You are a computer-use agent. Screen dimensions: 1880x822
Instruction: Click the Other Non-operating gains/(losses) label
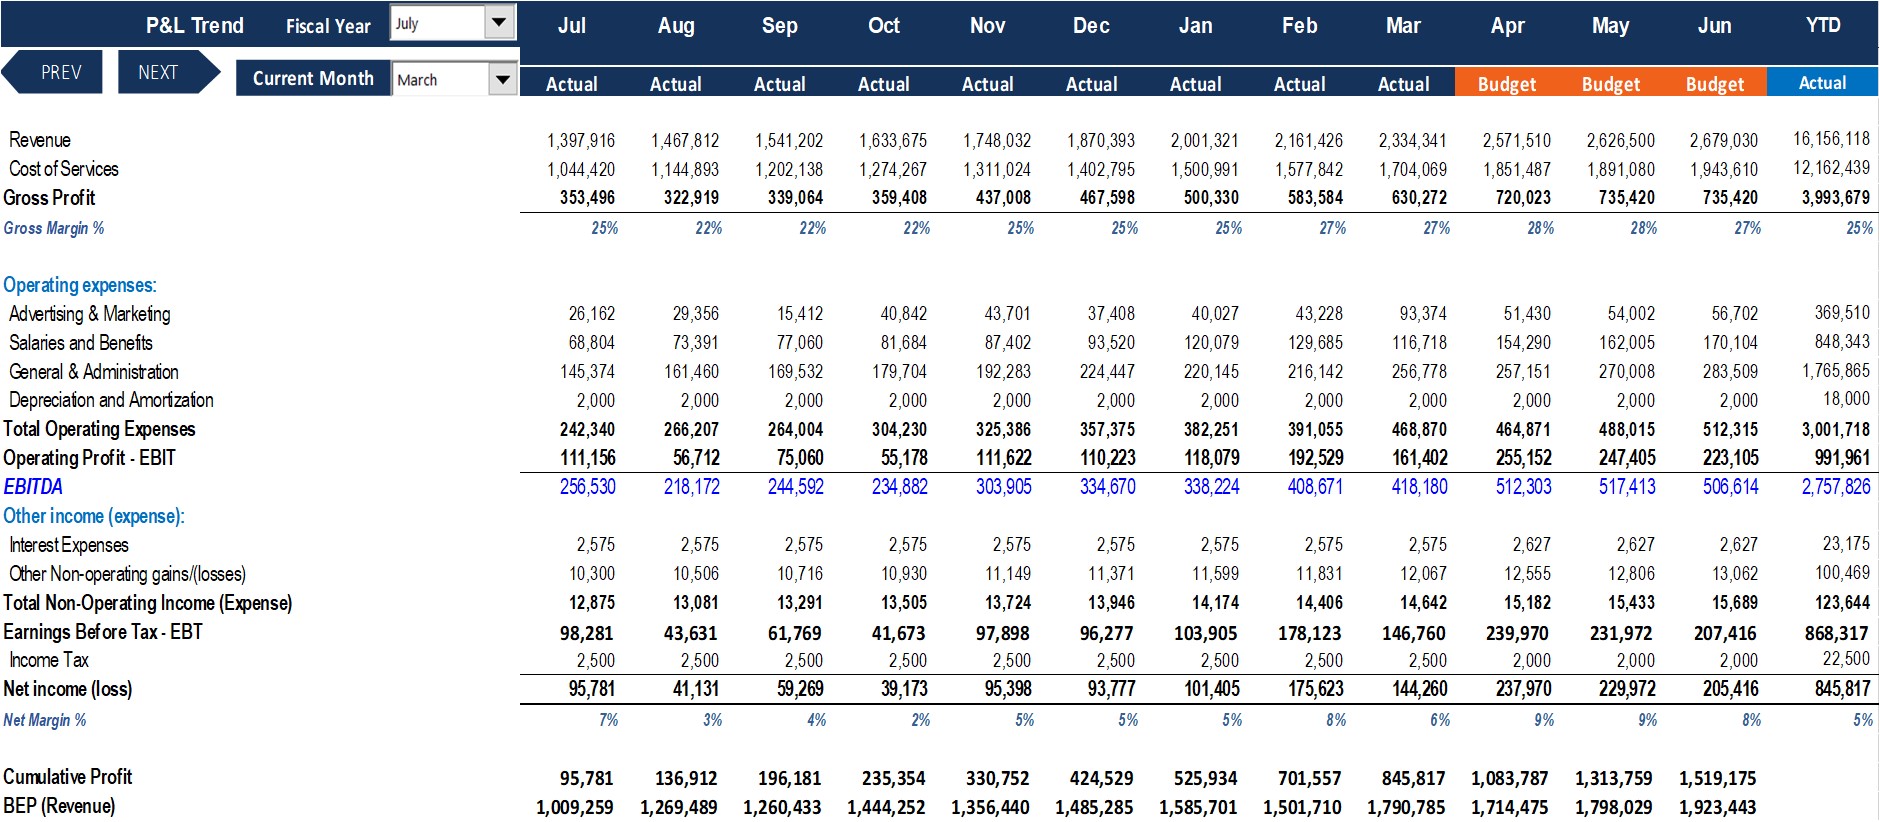tap(127, 574)
